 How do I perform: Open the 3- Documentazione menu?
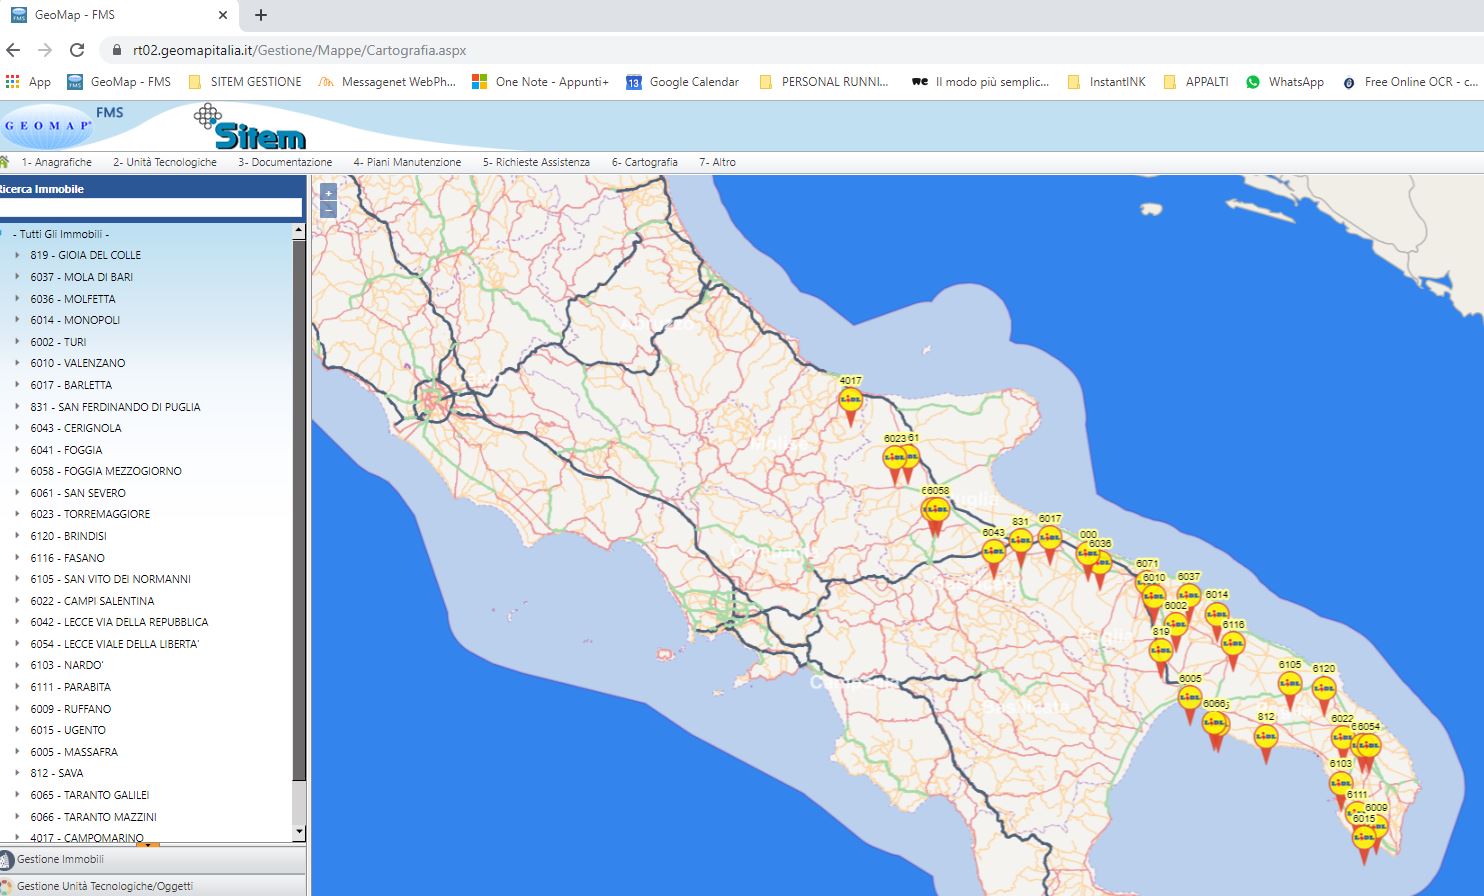pyautogui.click(x=285, y=162)
